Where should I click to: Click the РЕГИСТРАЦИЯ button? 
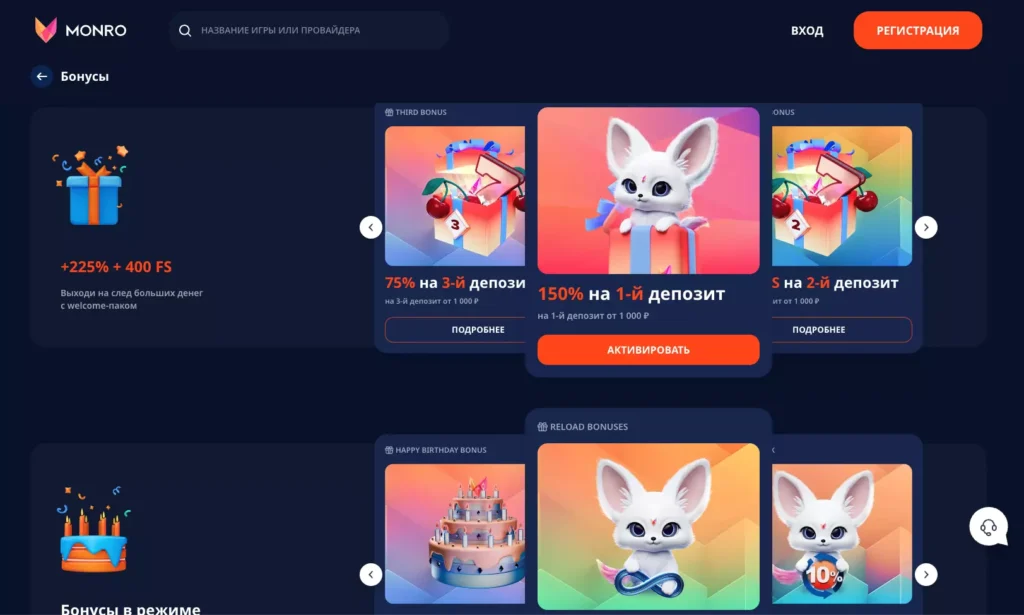click(918, 30)
